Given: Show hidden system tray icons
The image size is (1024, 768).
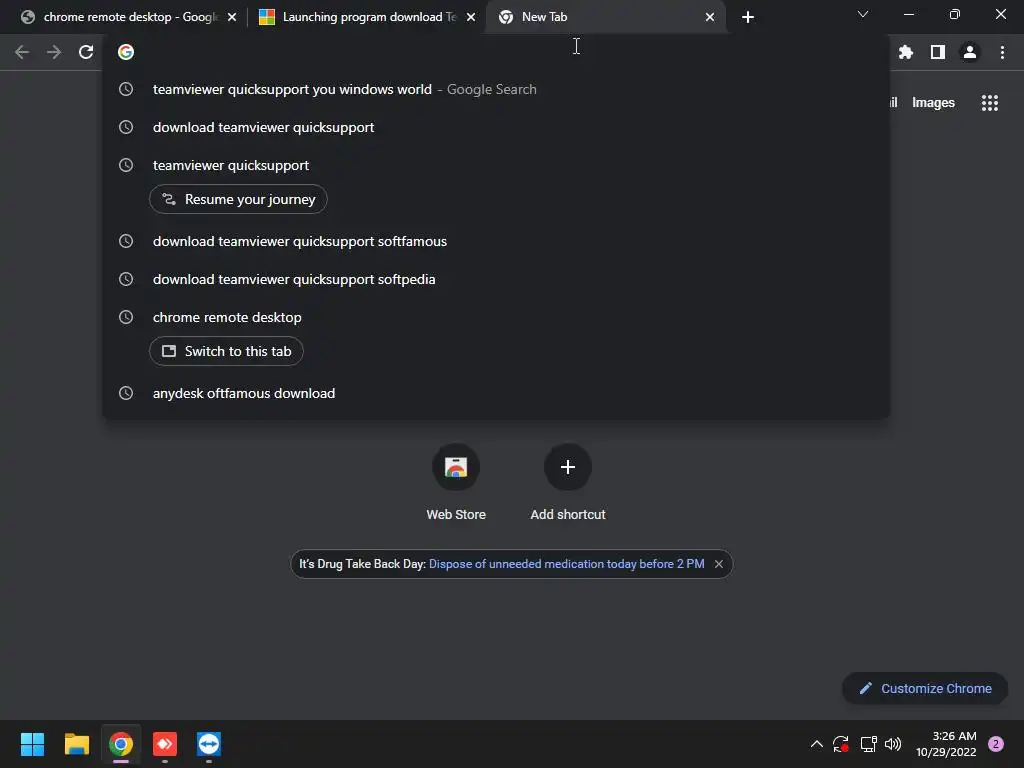Looking at the screenshot, I should (816, 744).
